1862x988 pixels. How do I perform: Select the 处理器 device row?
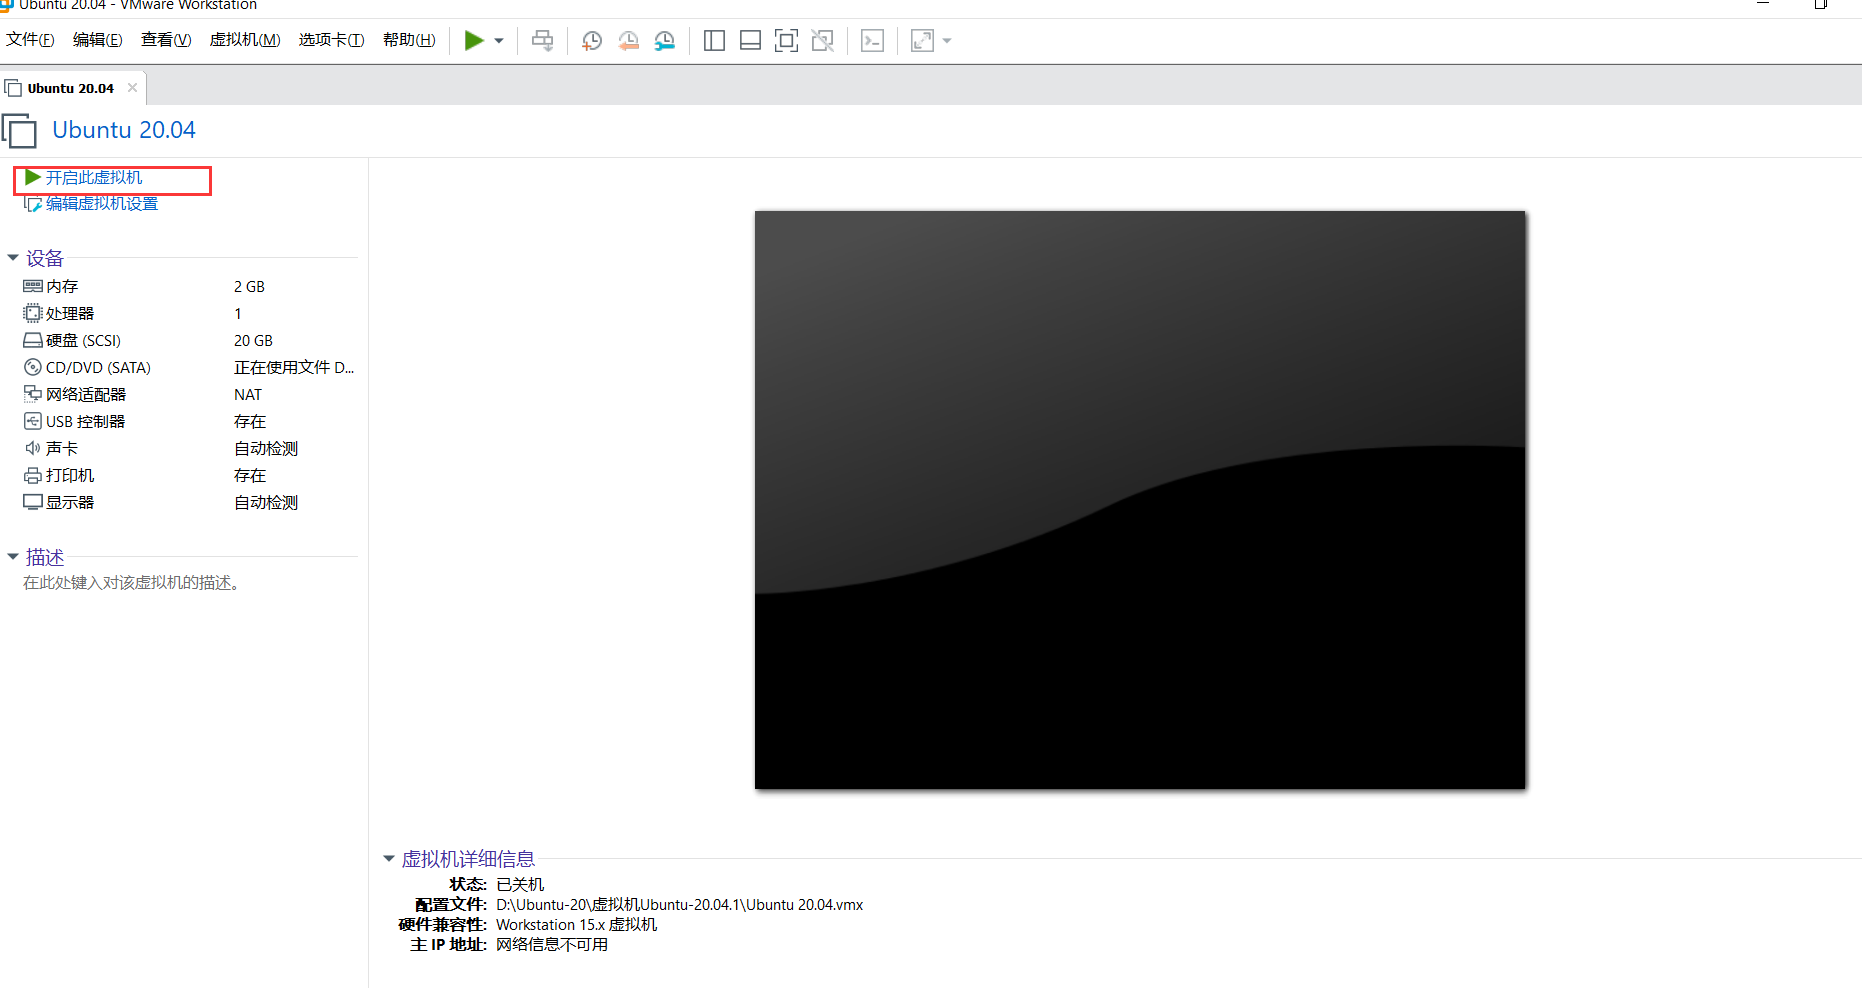[190, 314]
